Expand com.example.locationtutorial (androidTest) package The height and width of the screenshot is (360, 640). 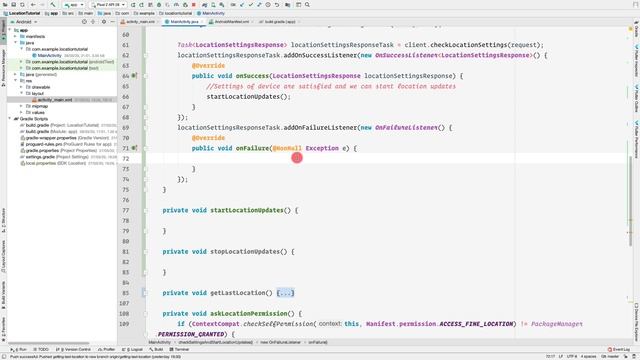click(x=21, y=62)
